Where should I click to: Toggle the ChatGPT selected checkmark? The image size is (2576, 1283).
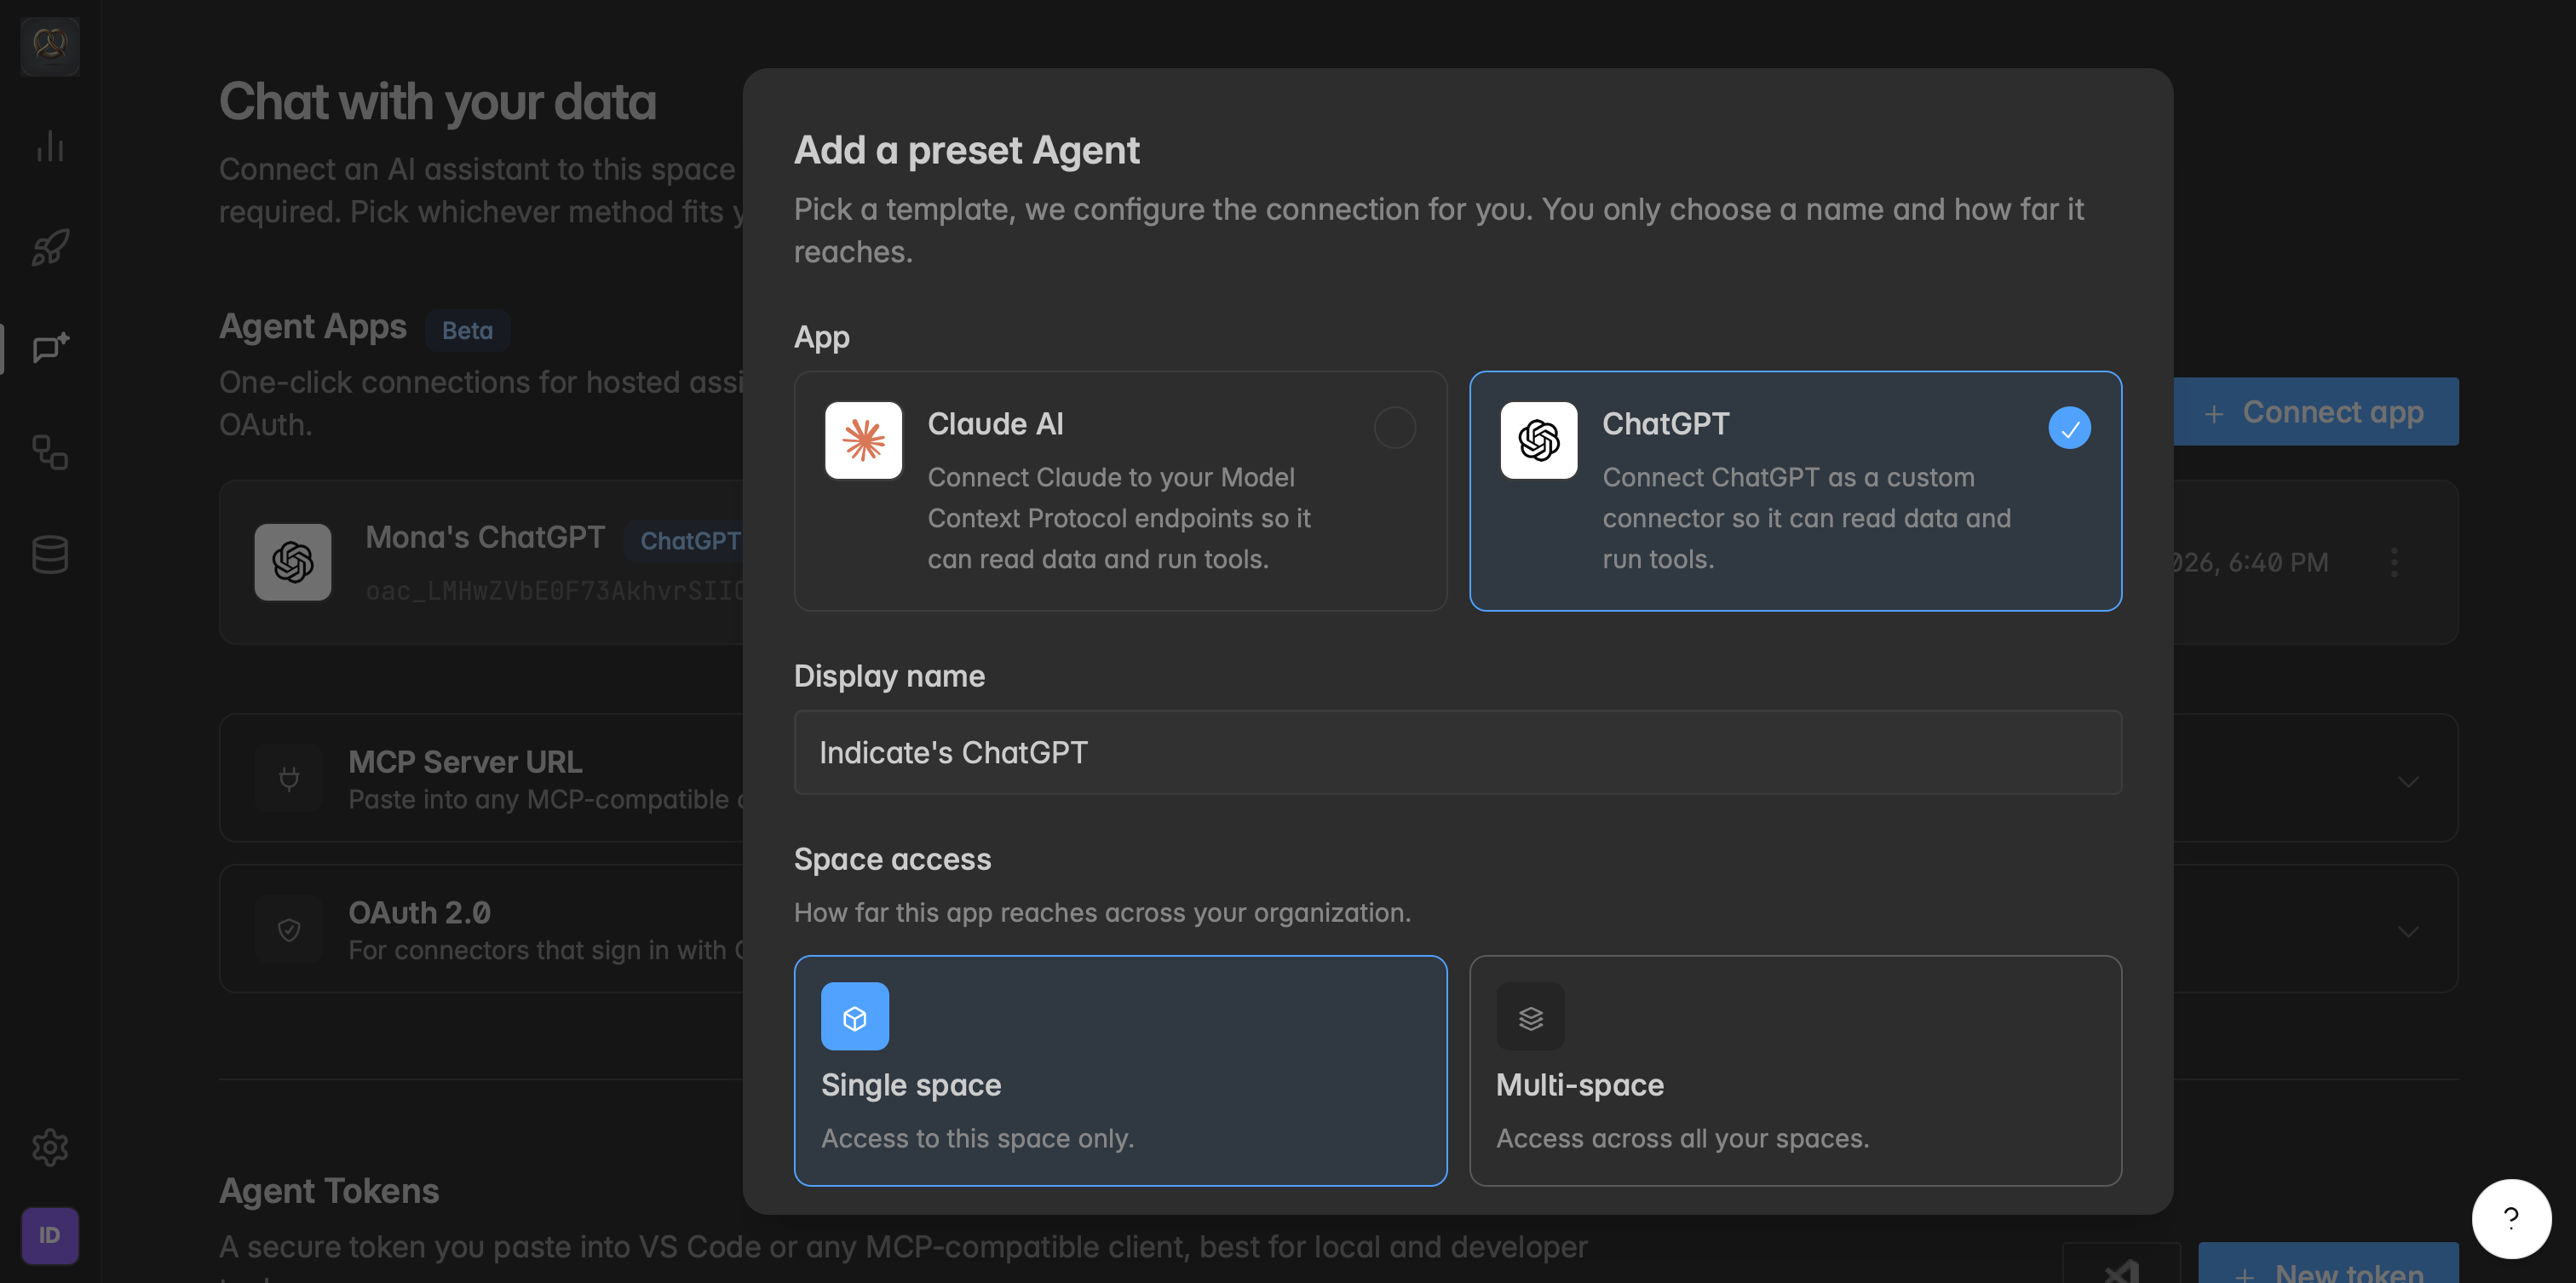[x=2069, y=427]
